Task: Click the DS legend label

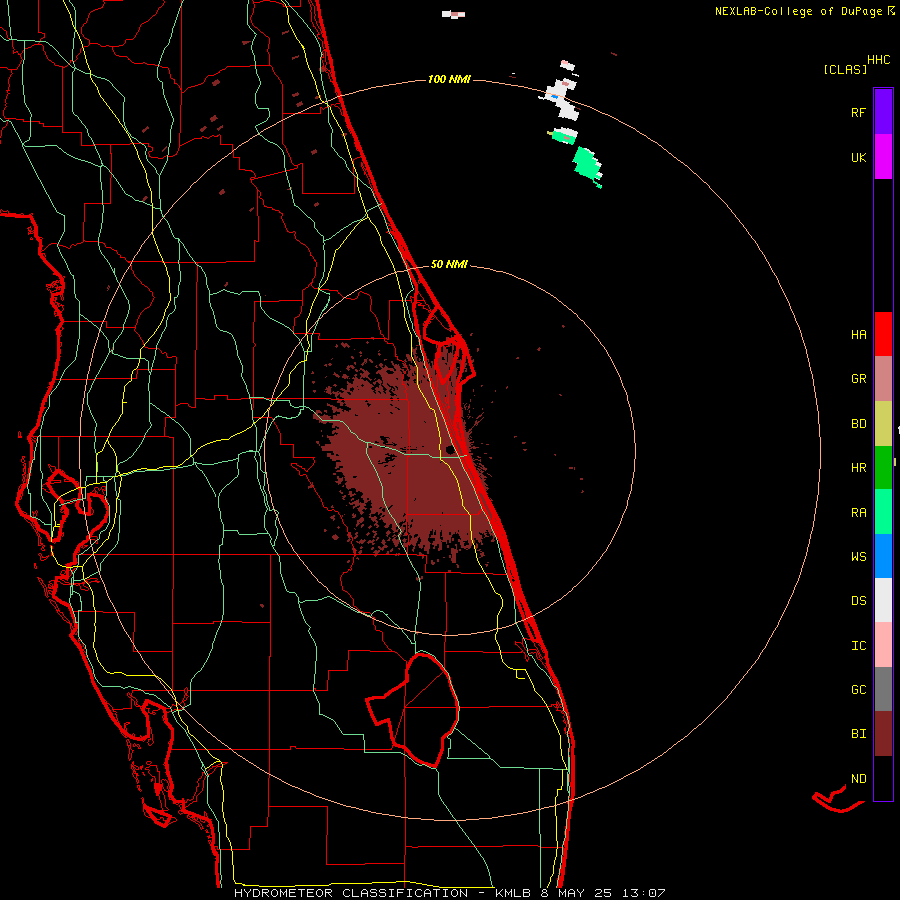Action: click(858, 600)
